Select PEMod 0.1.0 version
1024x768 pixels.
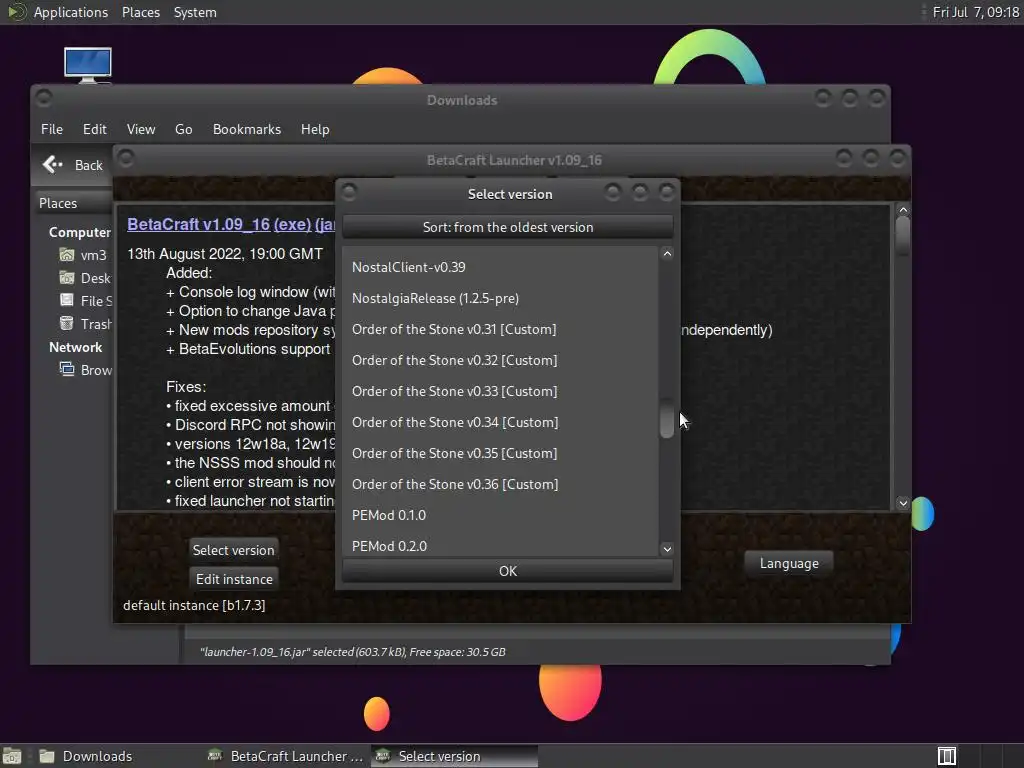(x=501, y=515)
